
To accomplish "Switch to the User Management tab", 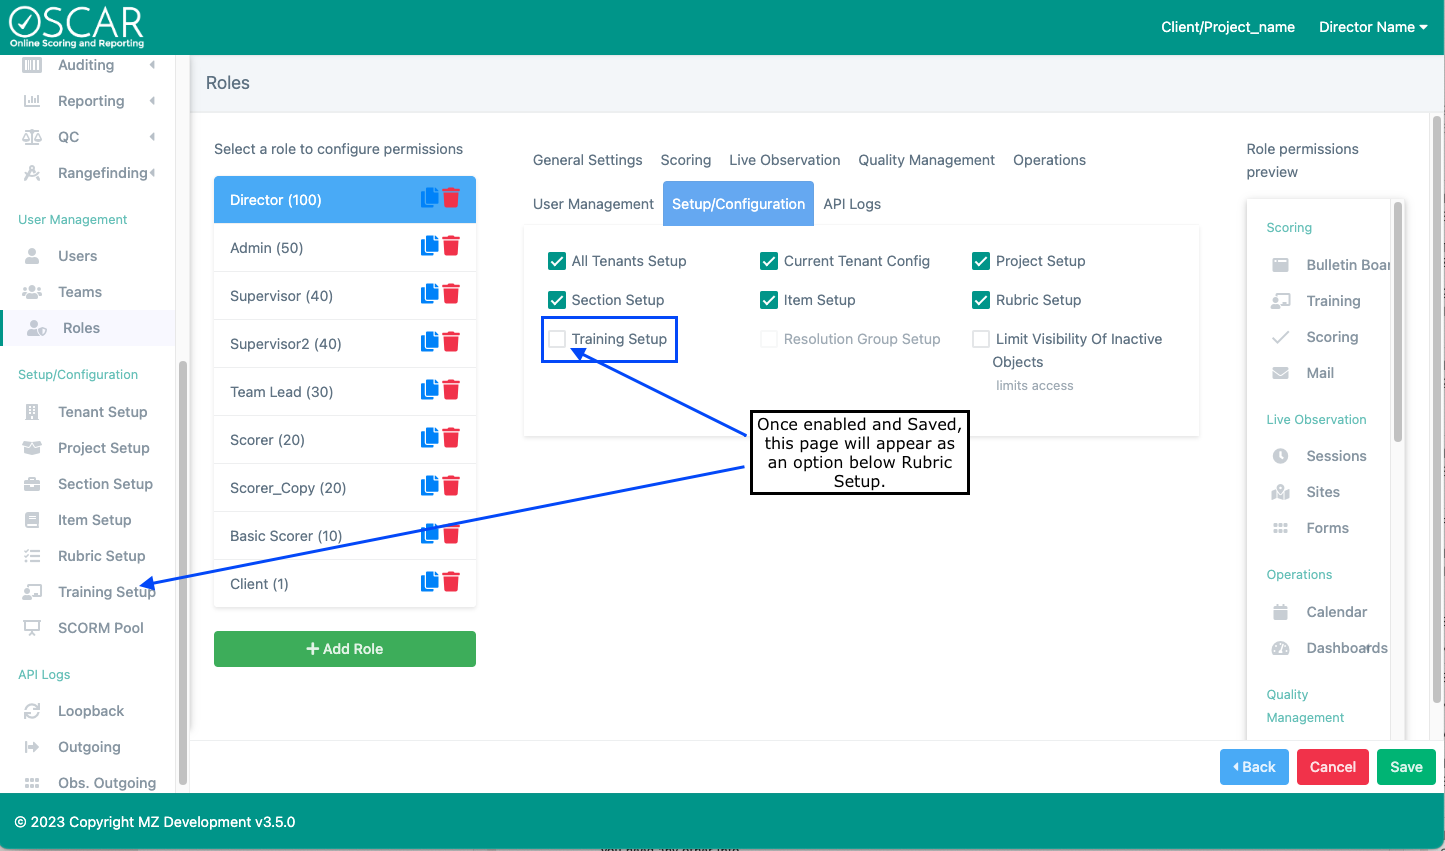I will coord(593,204).
